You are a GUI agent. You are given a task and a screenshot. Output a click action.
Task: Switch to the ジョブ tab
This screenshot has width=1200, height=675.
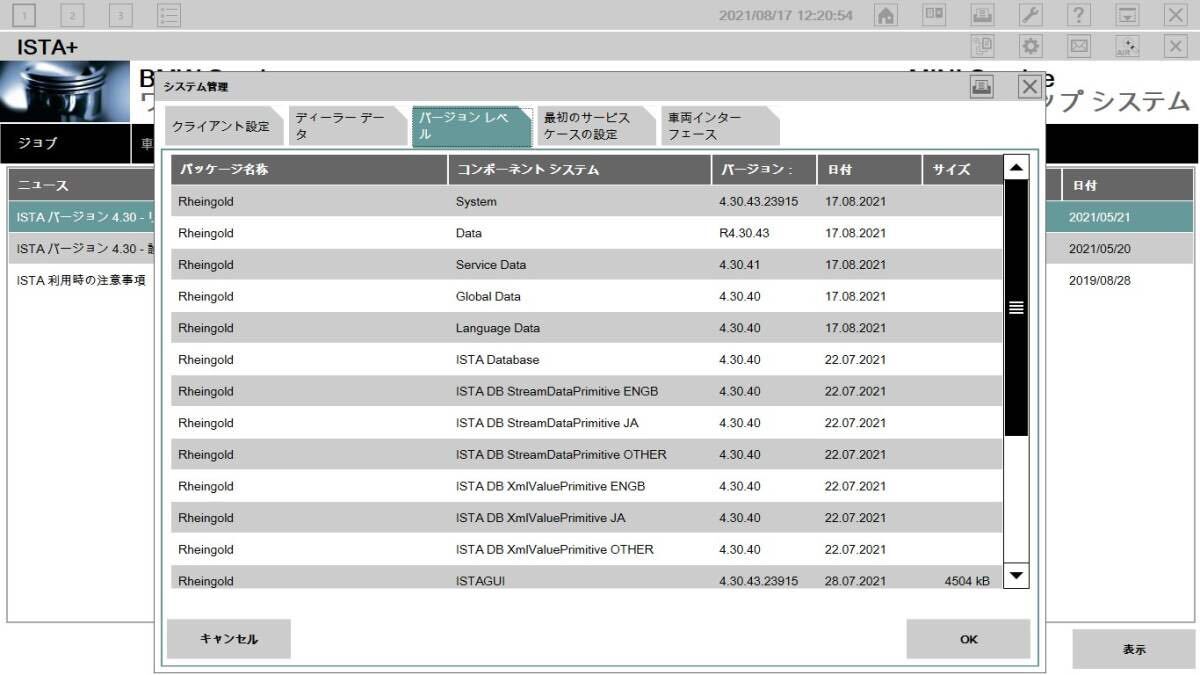pos(40,143)
